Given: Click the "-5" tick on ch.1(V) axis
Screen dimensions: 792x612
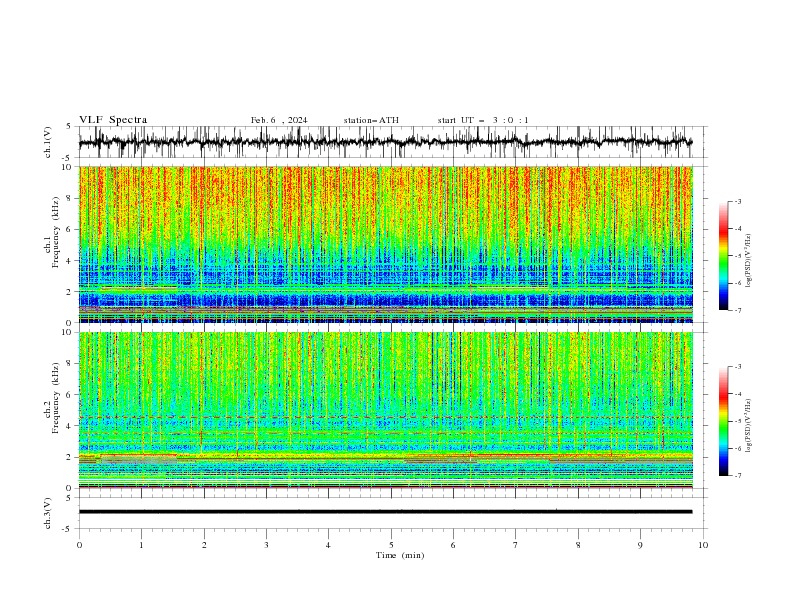Looking at the screenshot, I should tap(68, 158).
